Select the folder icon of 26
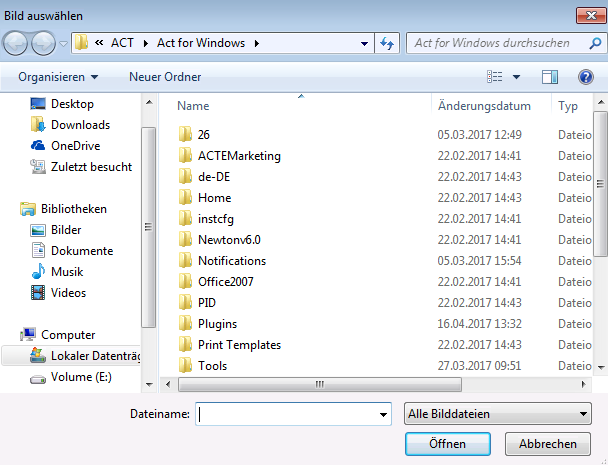This screenshot has width=608, height=465. click(x=185, y=134)
